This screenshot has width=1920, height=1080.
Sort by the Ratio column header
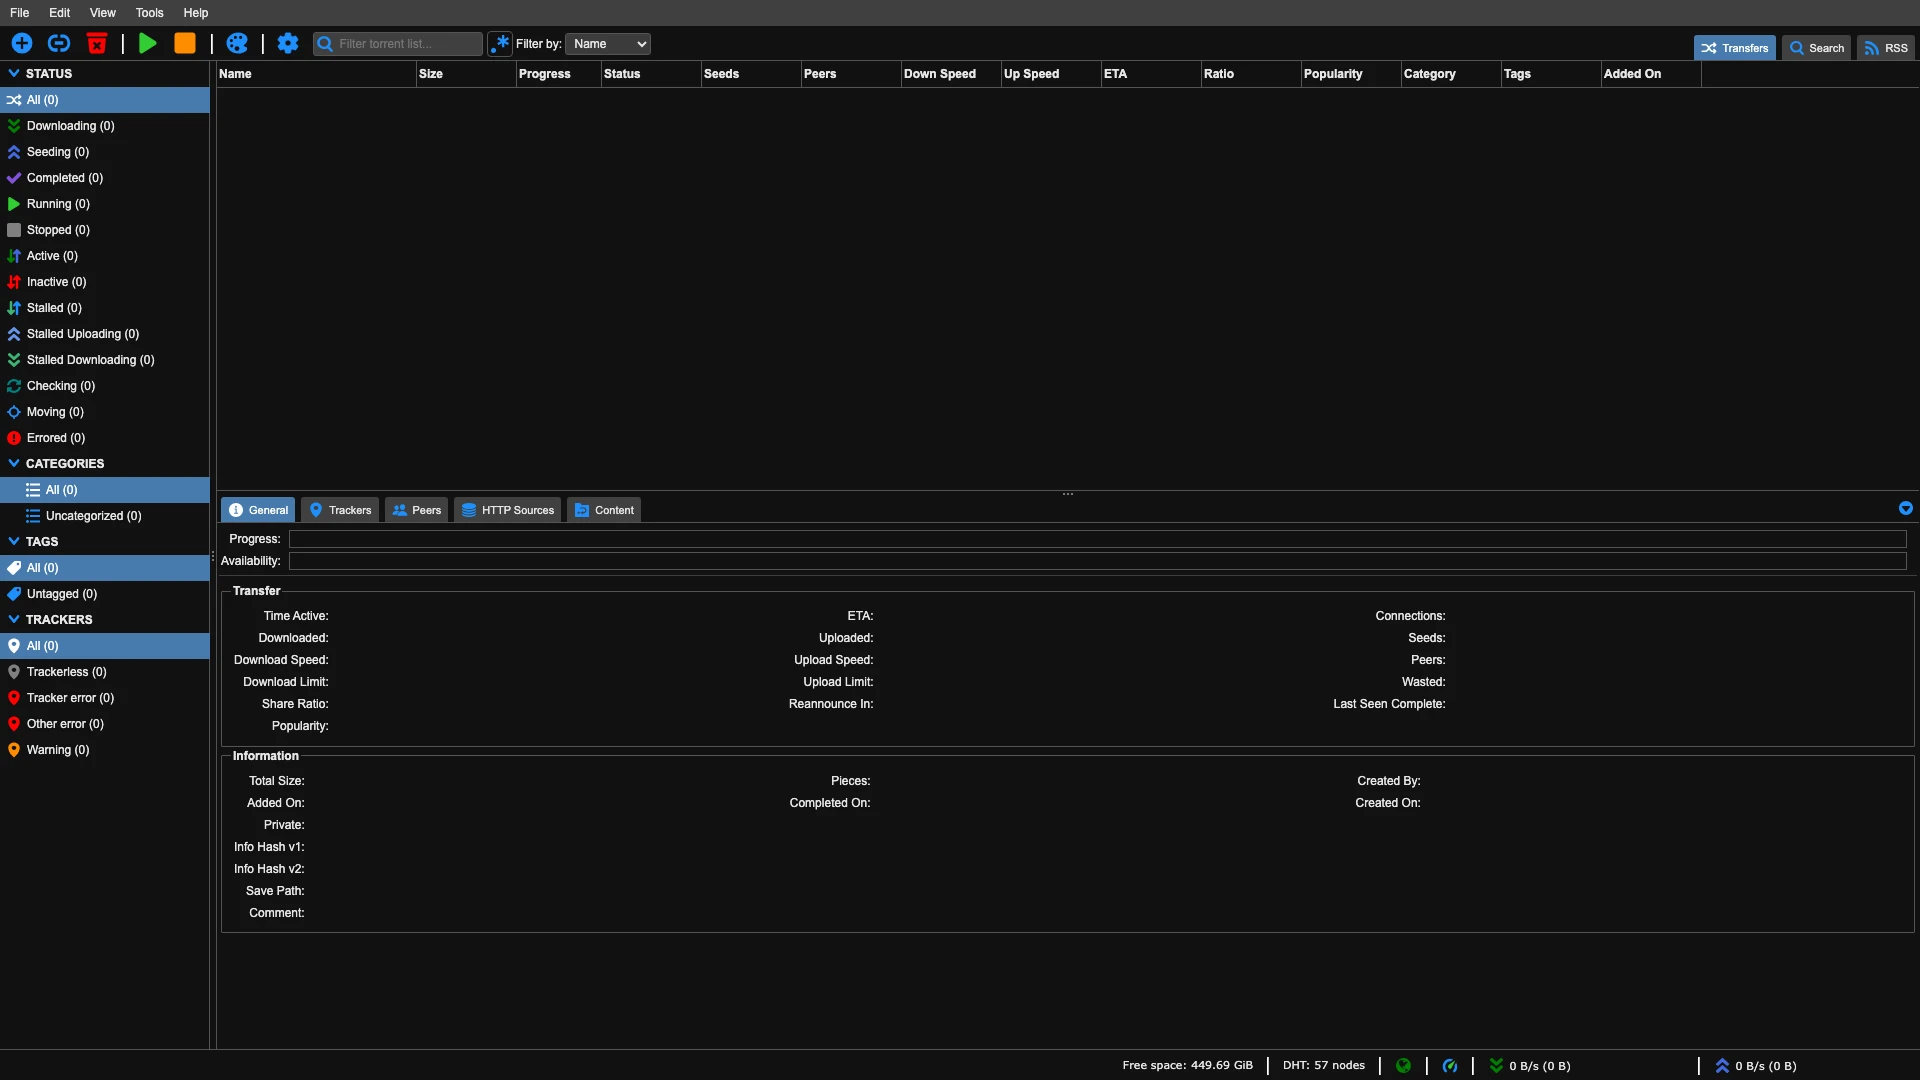point(1251,74)
